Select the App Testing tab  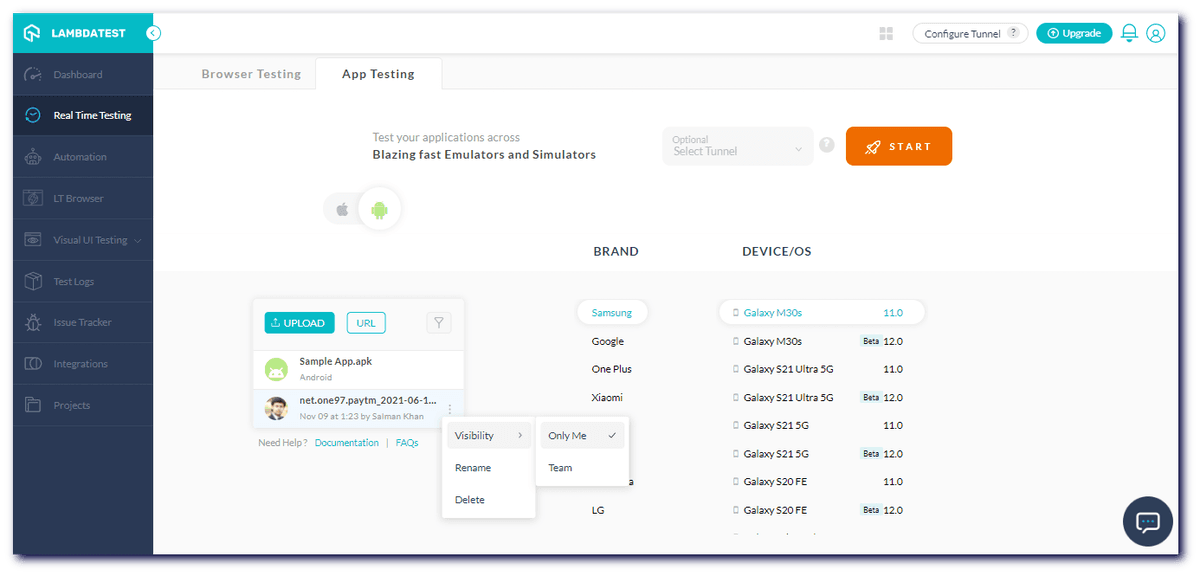(x=378, y=74)
